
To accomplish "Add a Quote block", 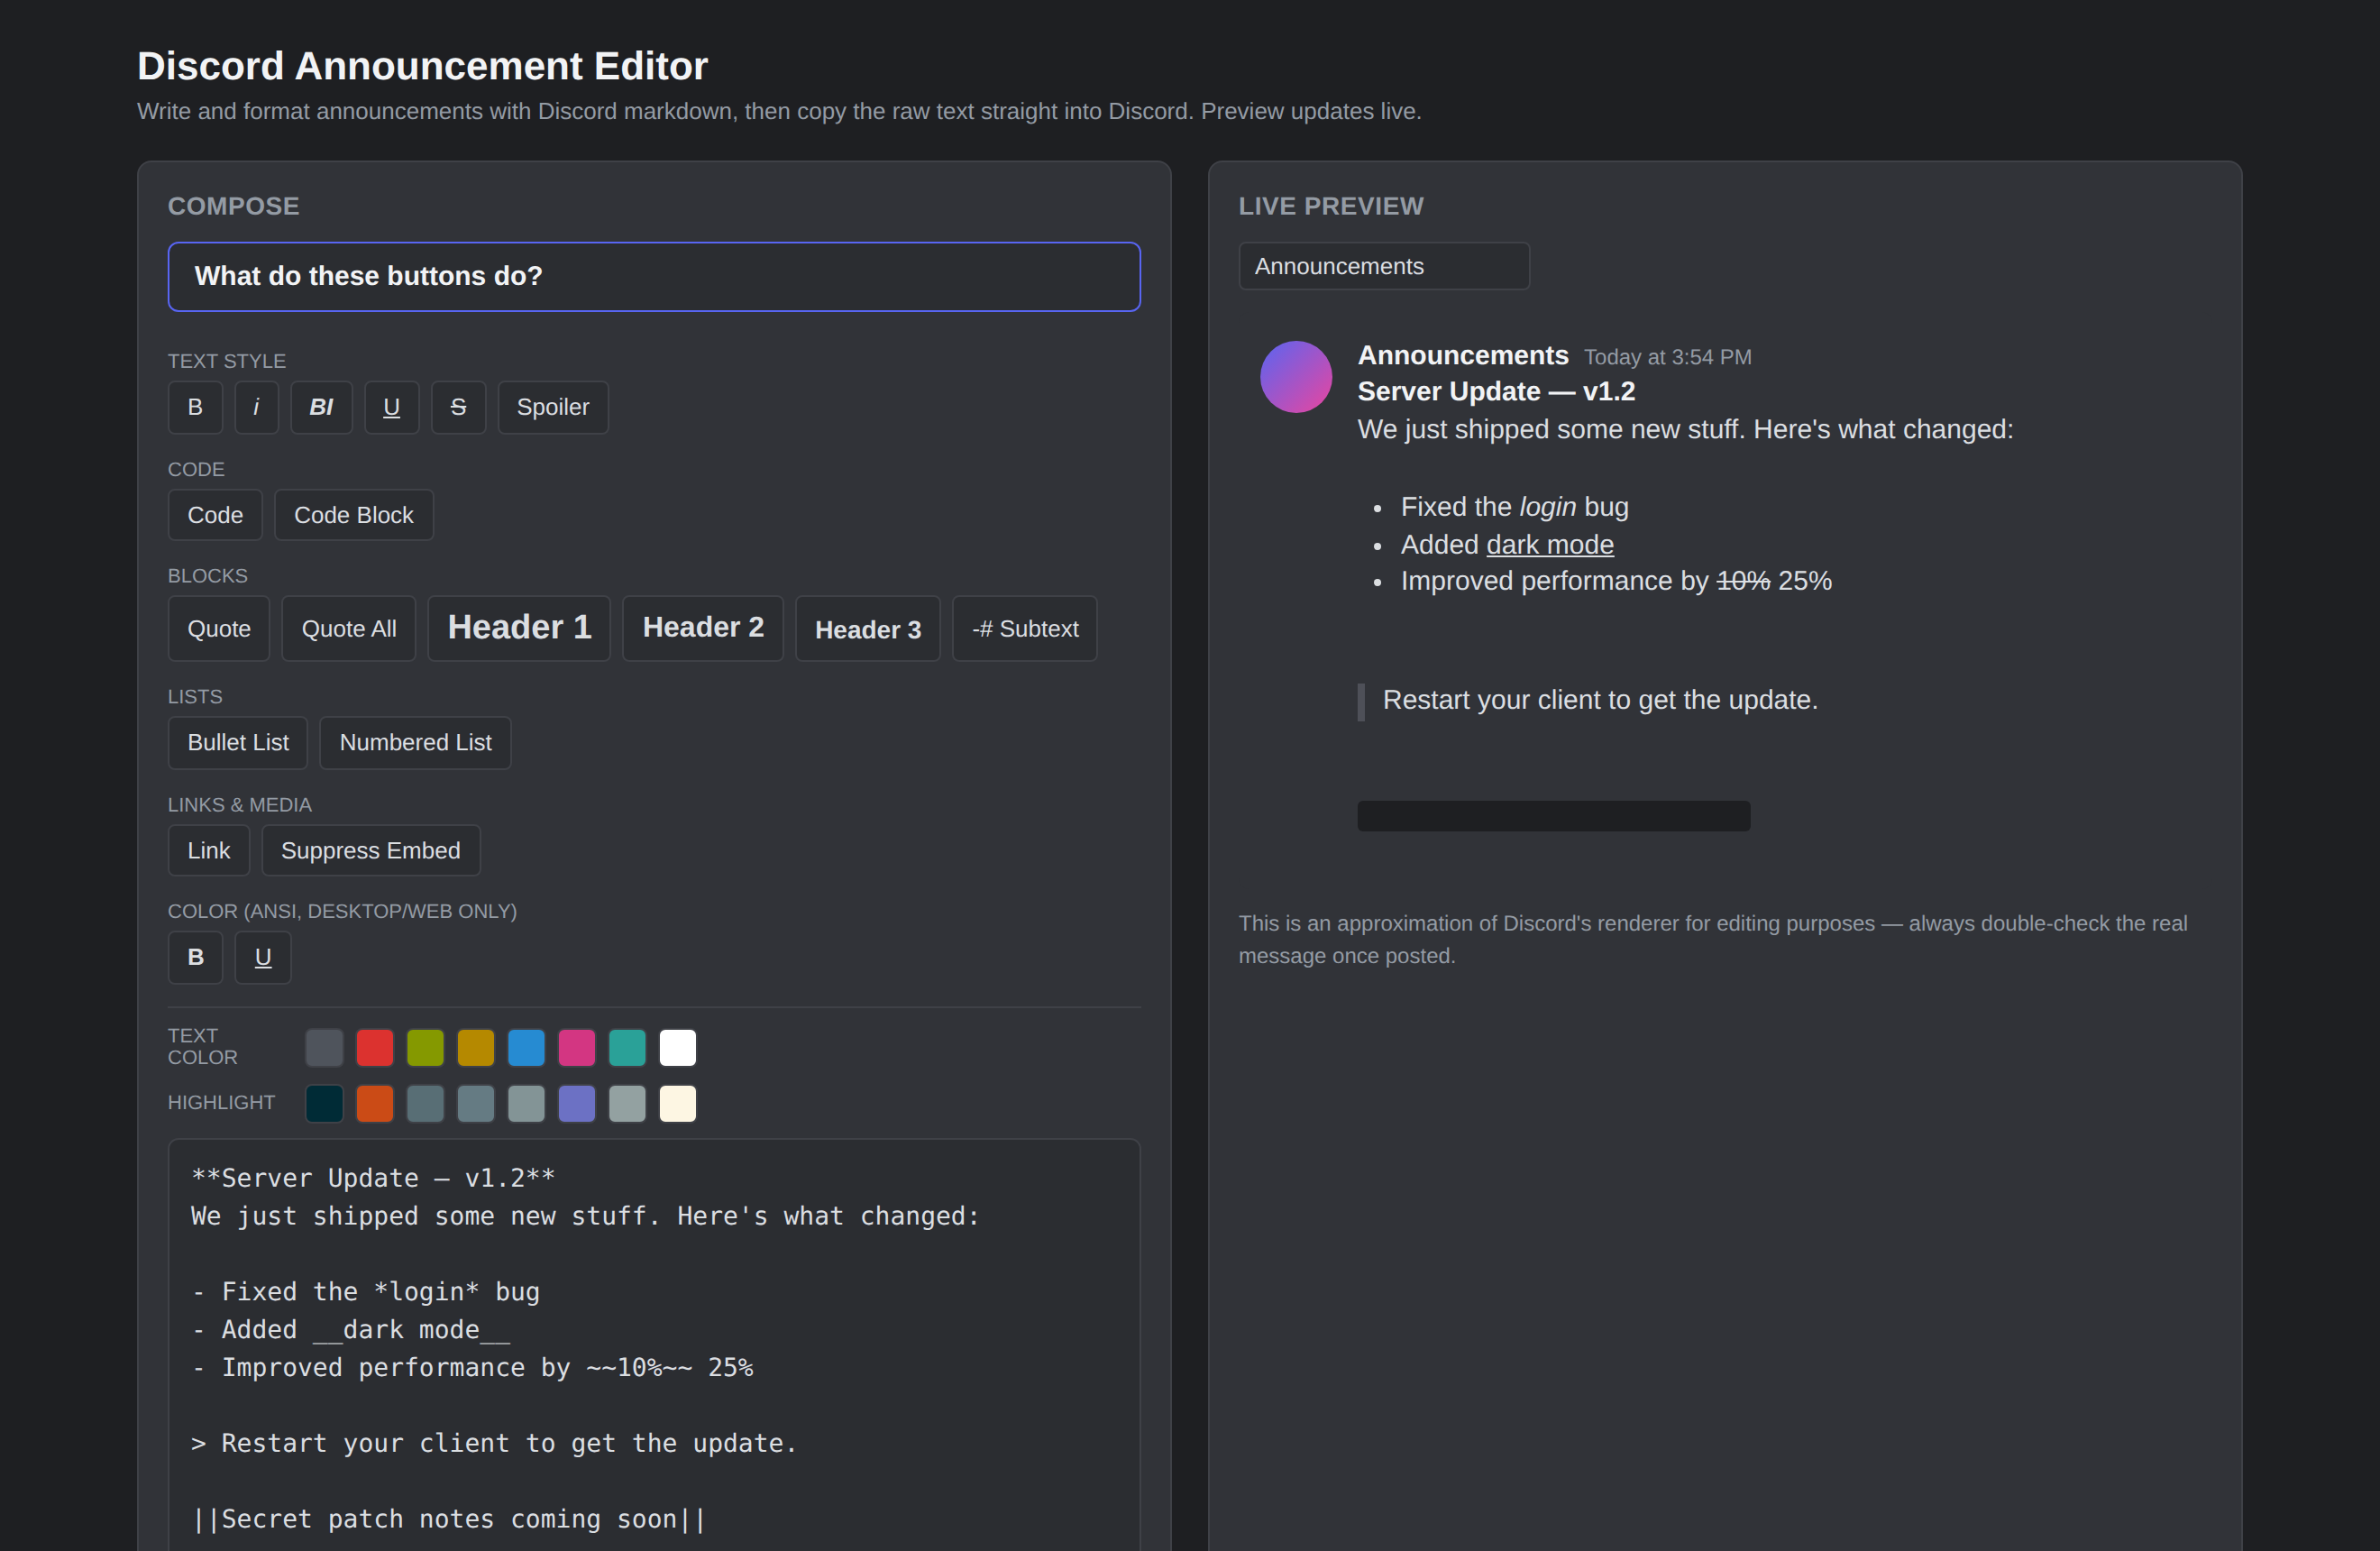I will [x=219, y=629].
